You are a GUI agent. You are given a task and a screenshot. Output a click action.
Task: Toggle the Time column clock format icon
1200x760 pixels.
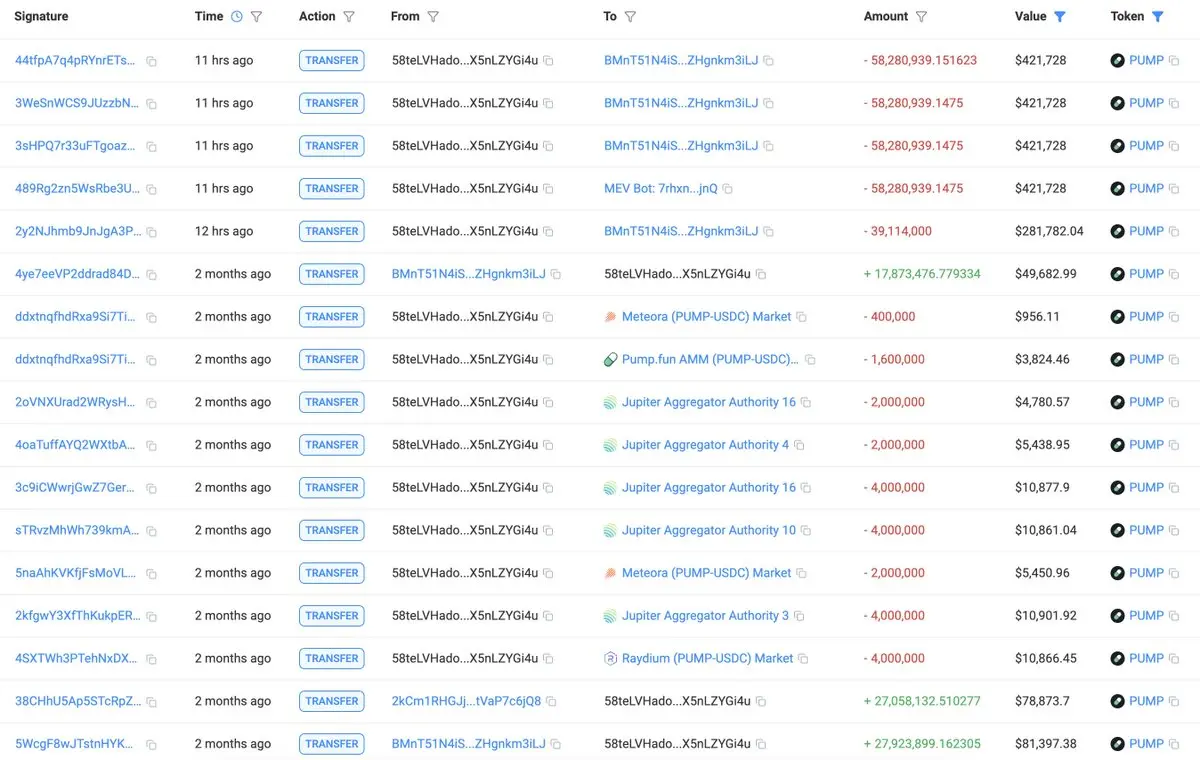click(x=237, y=17)
